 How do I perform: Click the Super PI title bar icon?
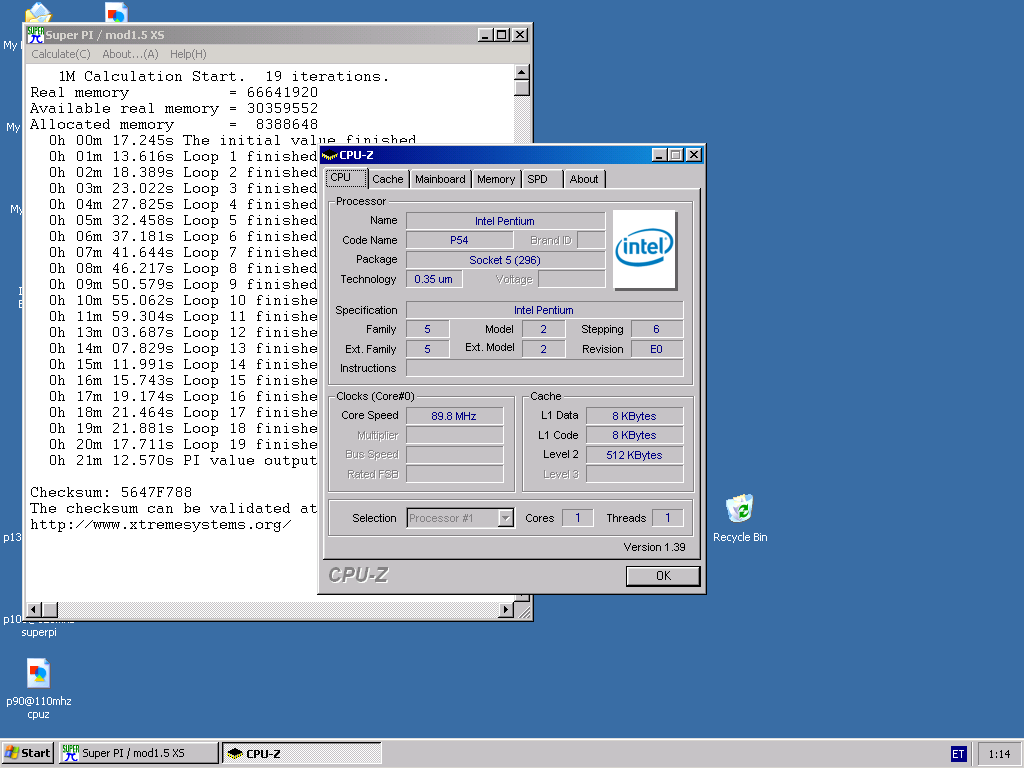pyautogui.click(x=35, y=35)
